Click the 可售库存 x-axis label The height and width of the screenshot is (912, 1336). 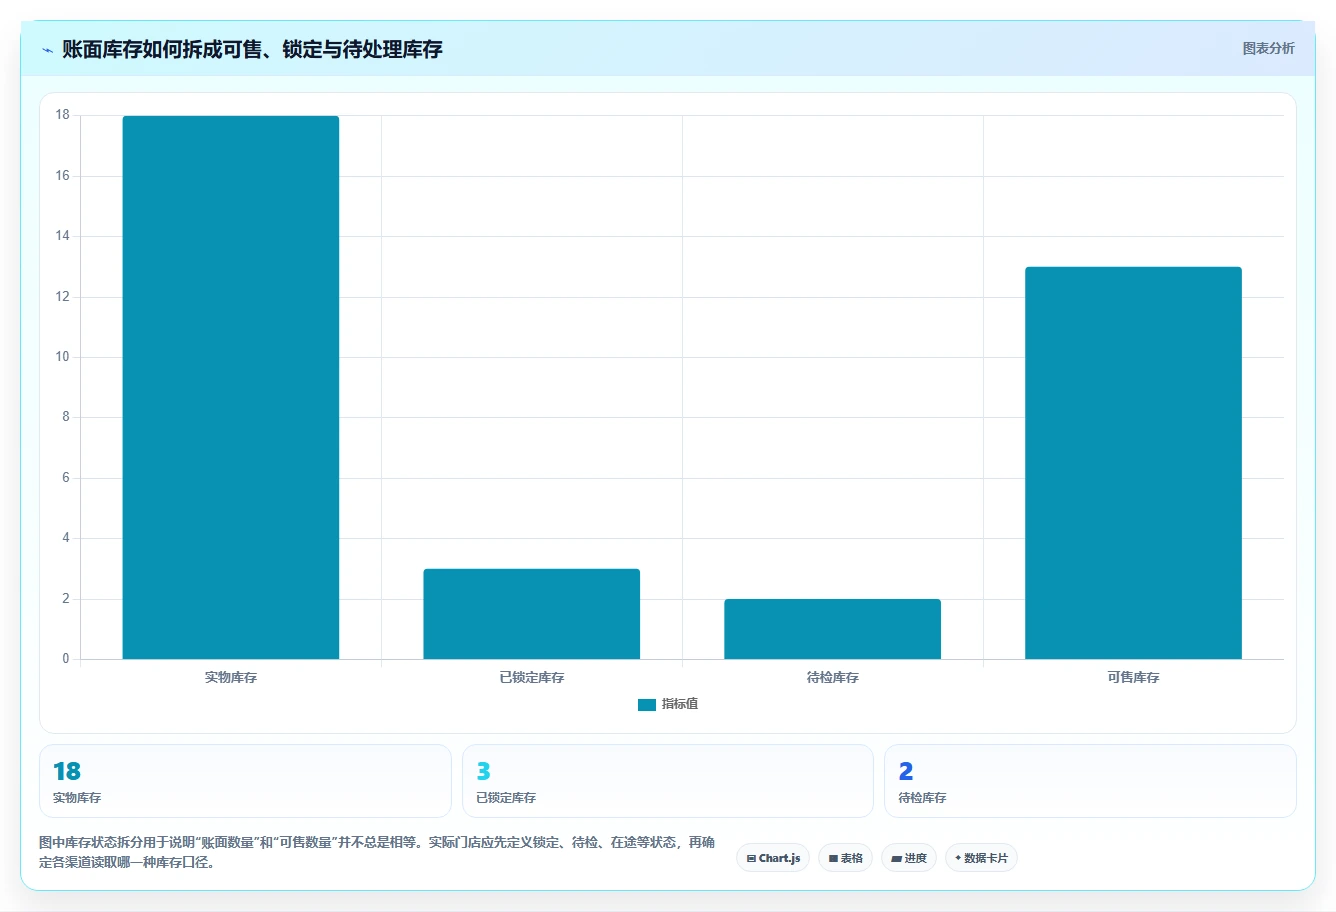coord(1133,677)
